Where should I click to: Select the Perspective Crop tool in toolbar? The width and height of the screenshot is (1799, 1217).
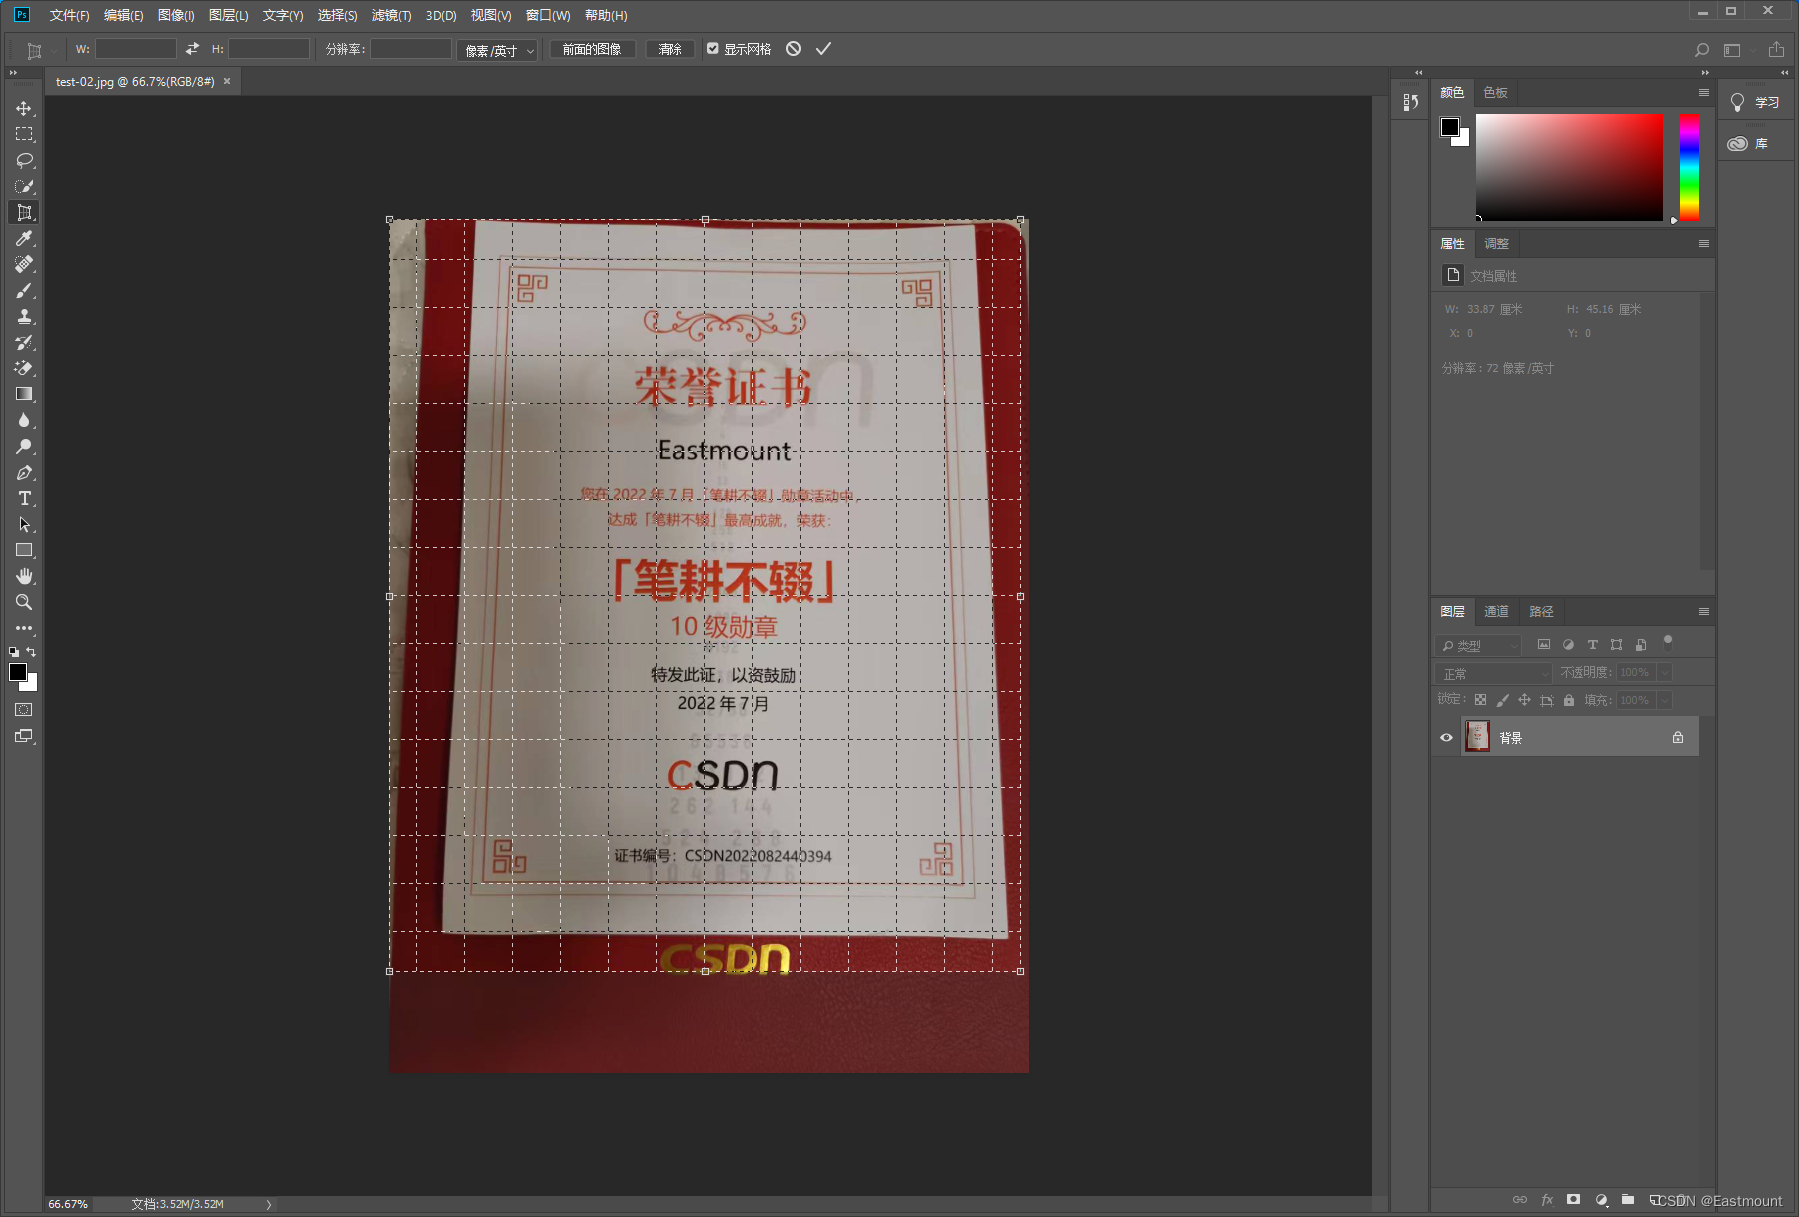coord(24,212)
